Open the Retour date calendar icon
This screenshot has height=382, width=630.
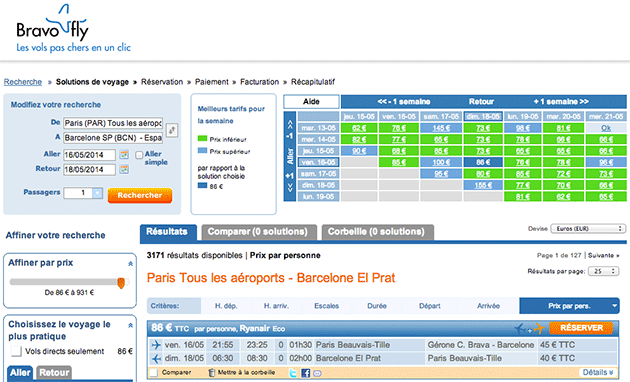tap(124, 169)
